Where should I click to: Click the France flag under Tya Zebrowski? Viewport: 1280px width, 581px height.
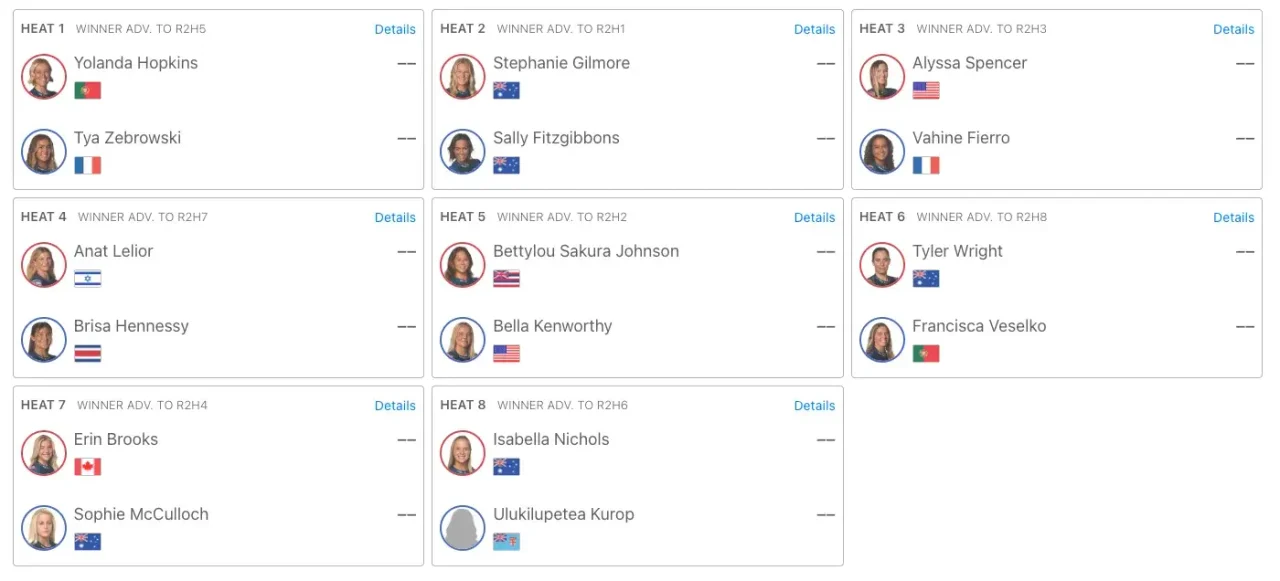(x=88, y=165)
